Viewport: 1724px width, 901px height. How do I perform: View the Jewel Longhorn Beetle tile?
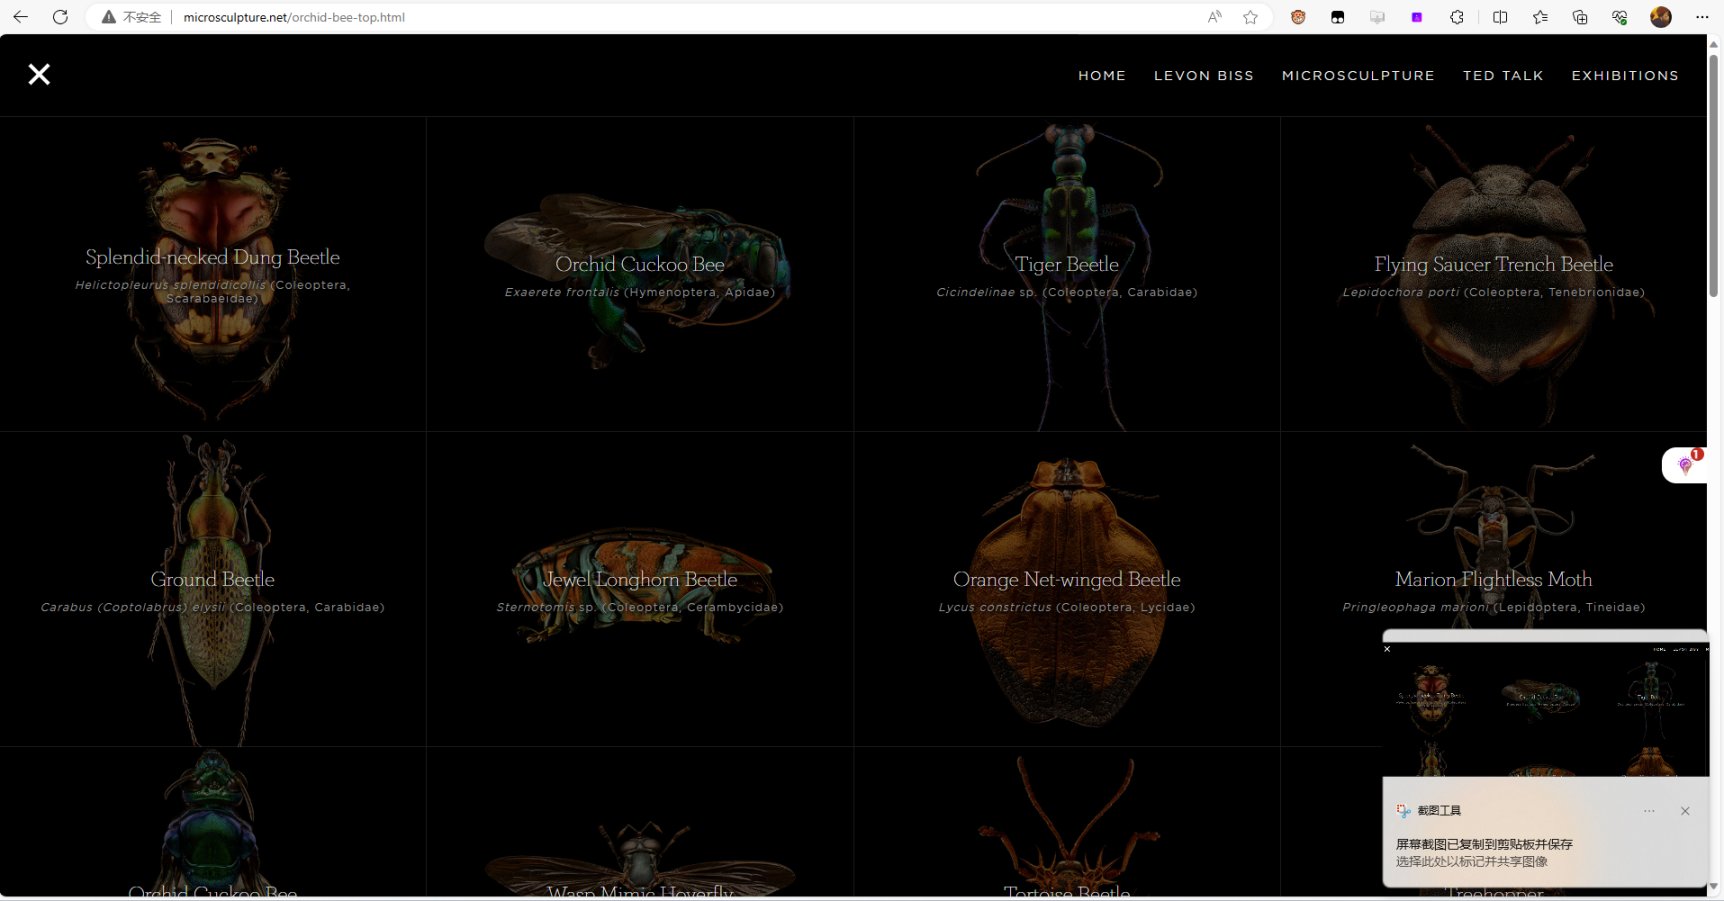point(640,589)
